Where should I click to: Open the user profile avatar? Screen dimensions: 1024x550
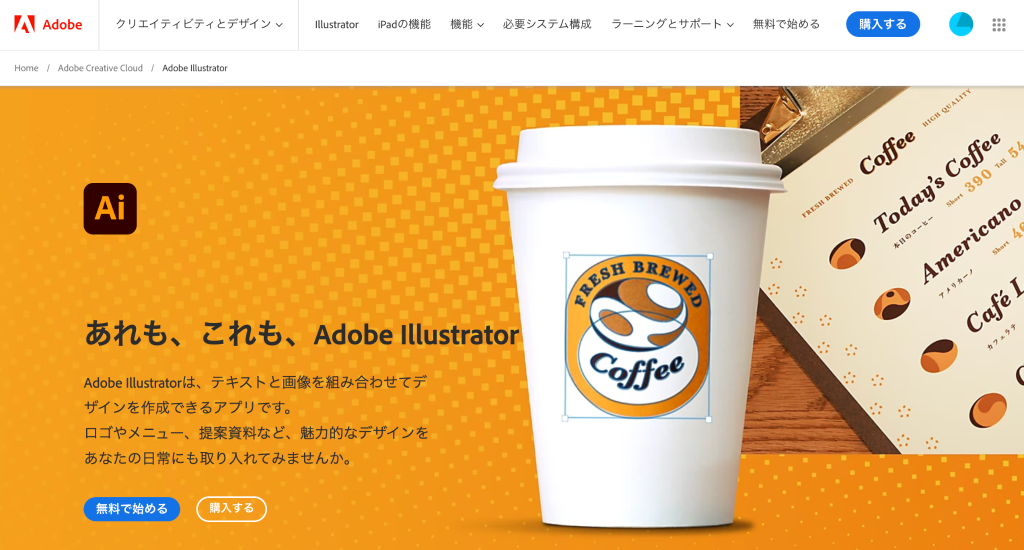coord(961,24)
